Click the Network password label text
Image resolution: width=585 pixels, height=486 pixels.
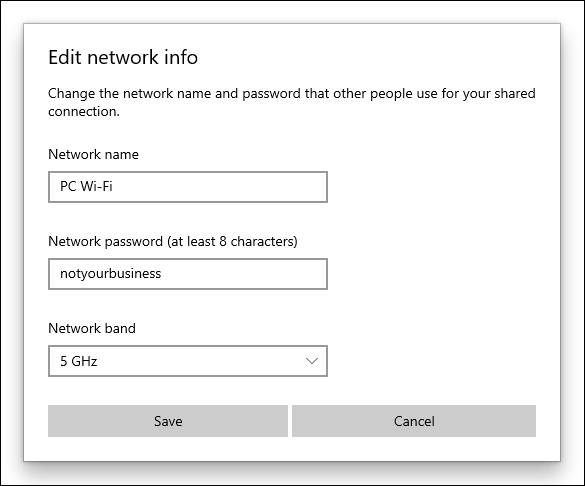(x=173, y=242)
